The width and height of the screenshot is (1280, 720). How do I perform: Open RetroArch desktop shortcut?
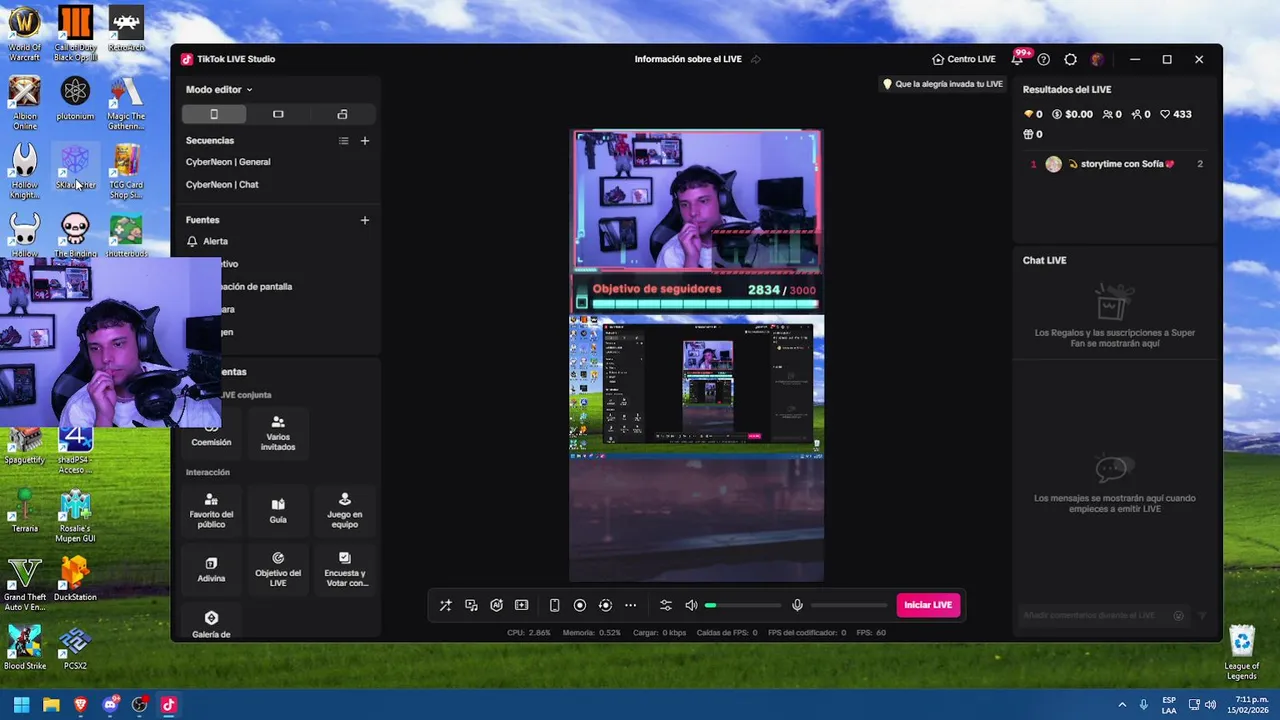(x=126, y=28)
